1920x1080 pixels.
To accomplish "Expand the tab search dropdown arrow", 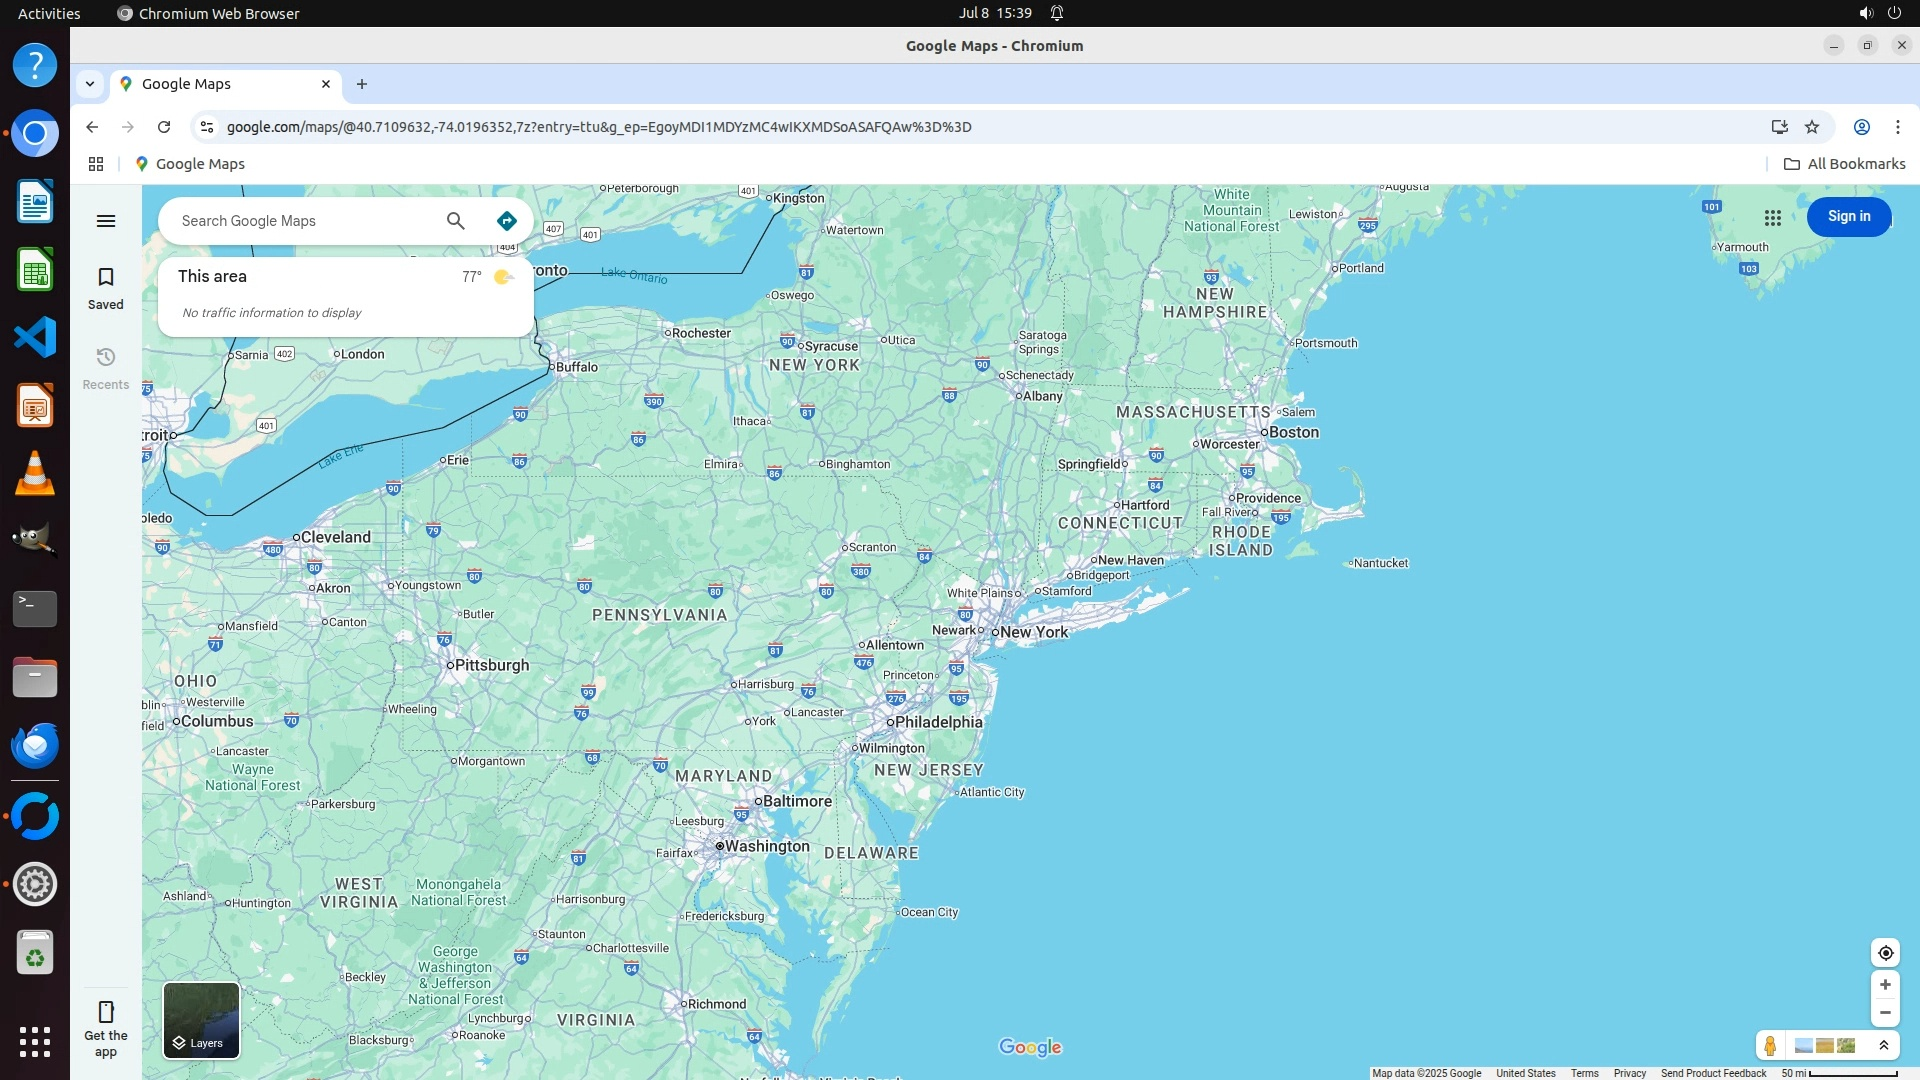I will (90, 84).
